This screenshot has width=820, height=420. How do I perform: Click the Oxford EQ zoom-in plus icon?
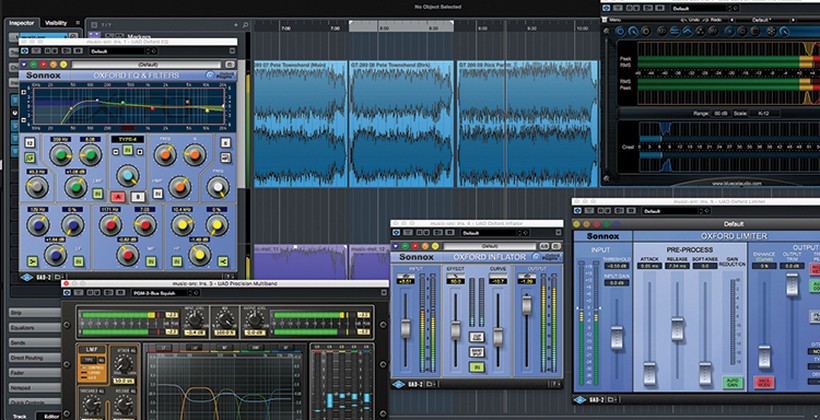coord(24,92)
